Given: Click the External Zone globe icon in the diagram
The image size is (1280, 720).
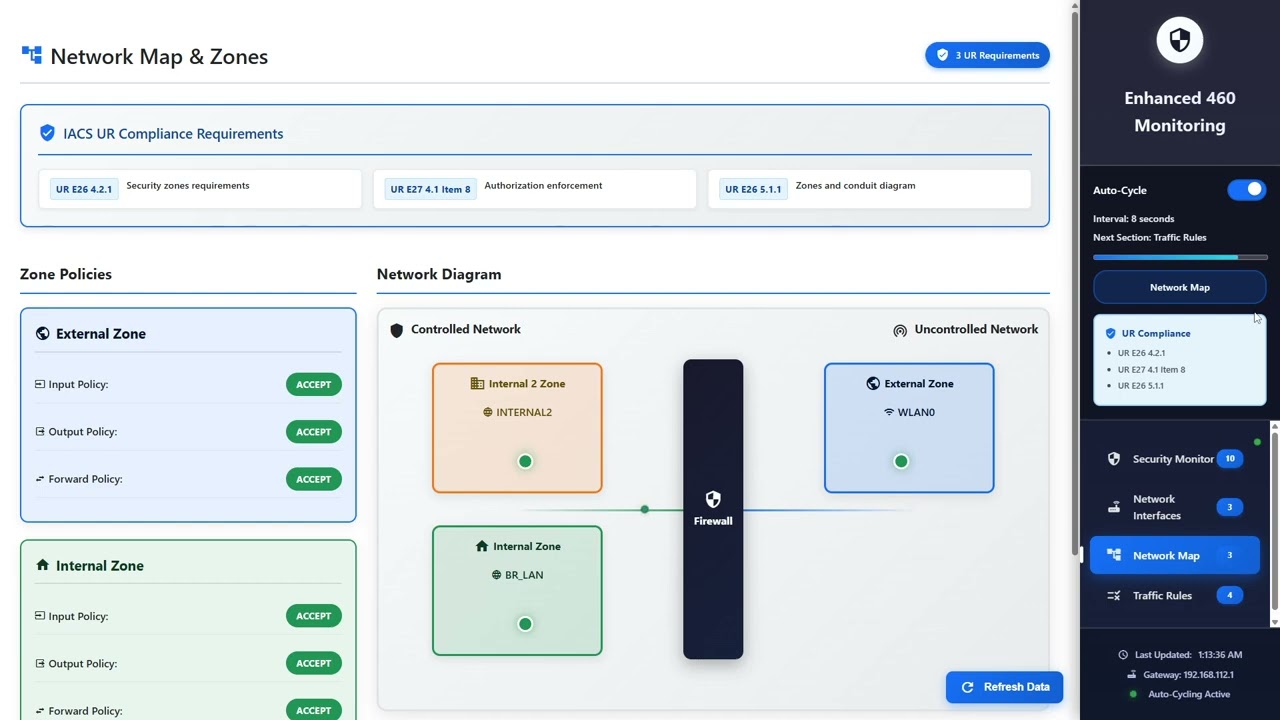Looking at the screenshot, I should (x=873, y=383).
